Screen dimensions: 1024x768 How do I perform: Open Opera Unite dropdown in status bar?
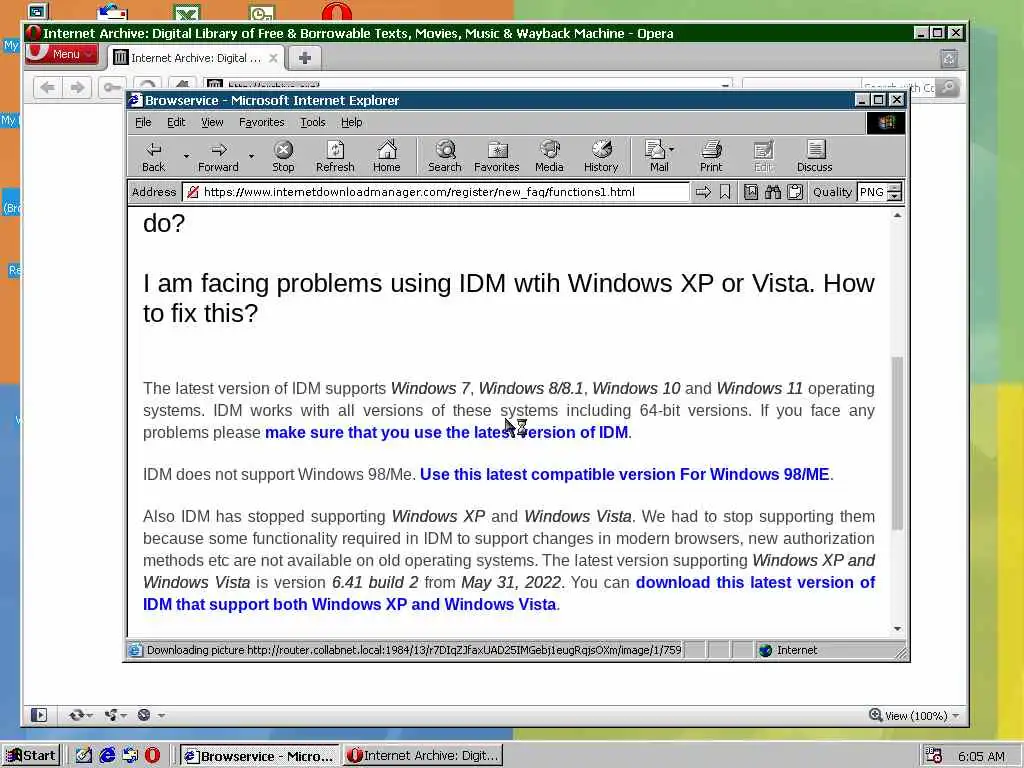116,715
